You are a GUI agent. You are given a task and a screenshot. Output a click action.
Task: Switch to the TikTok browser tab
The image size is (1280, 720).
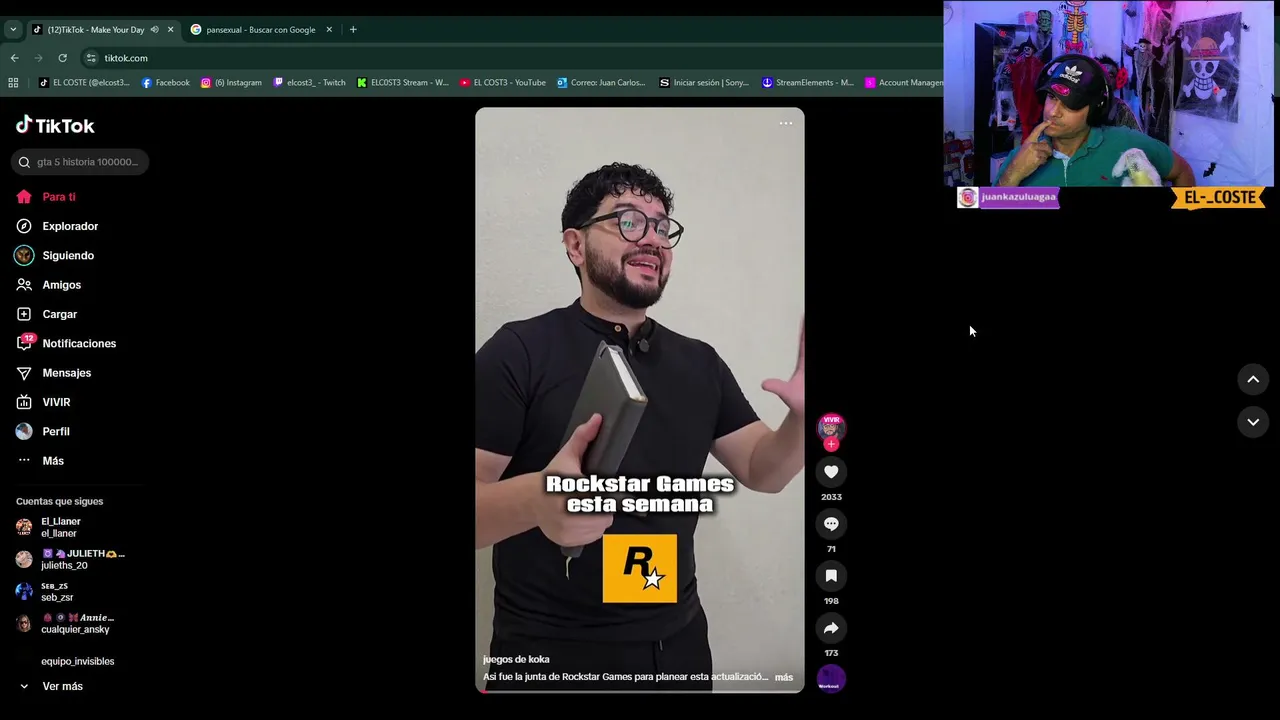[x=95, y=30]
